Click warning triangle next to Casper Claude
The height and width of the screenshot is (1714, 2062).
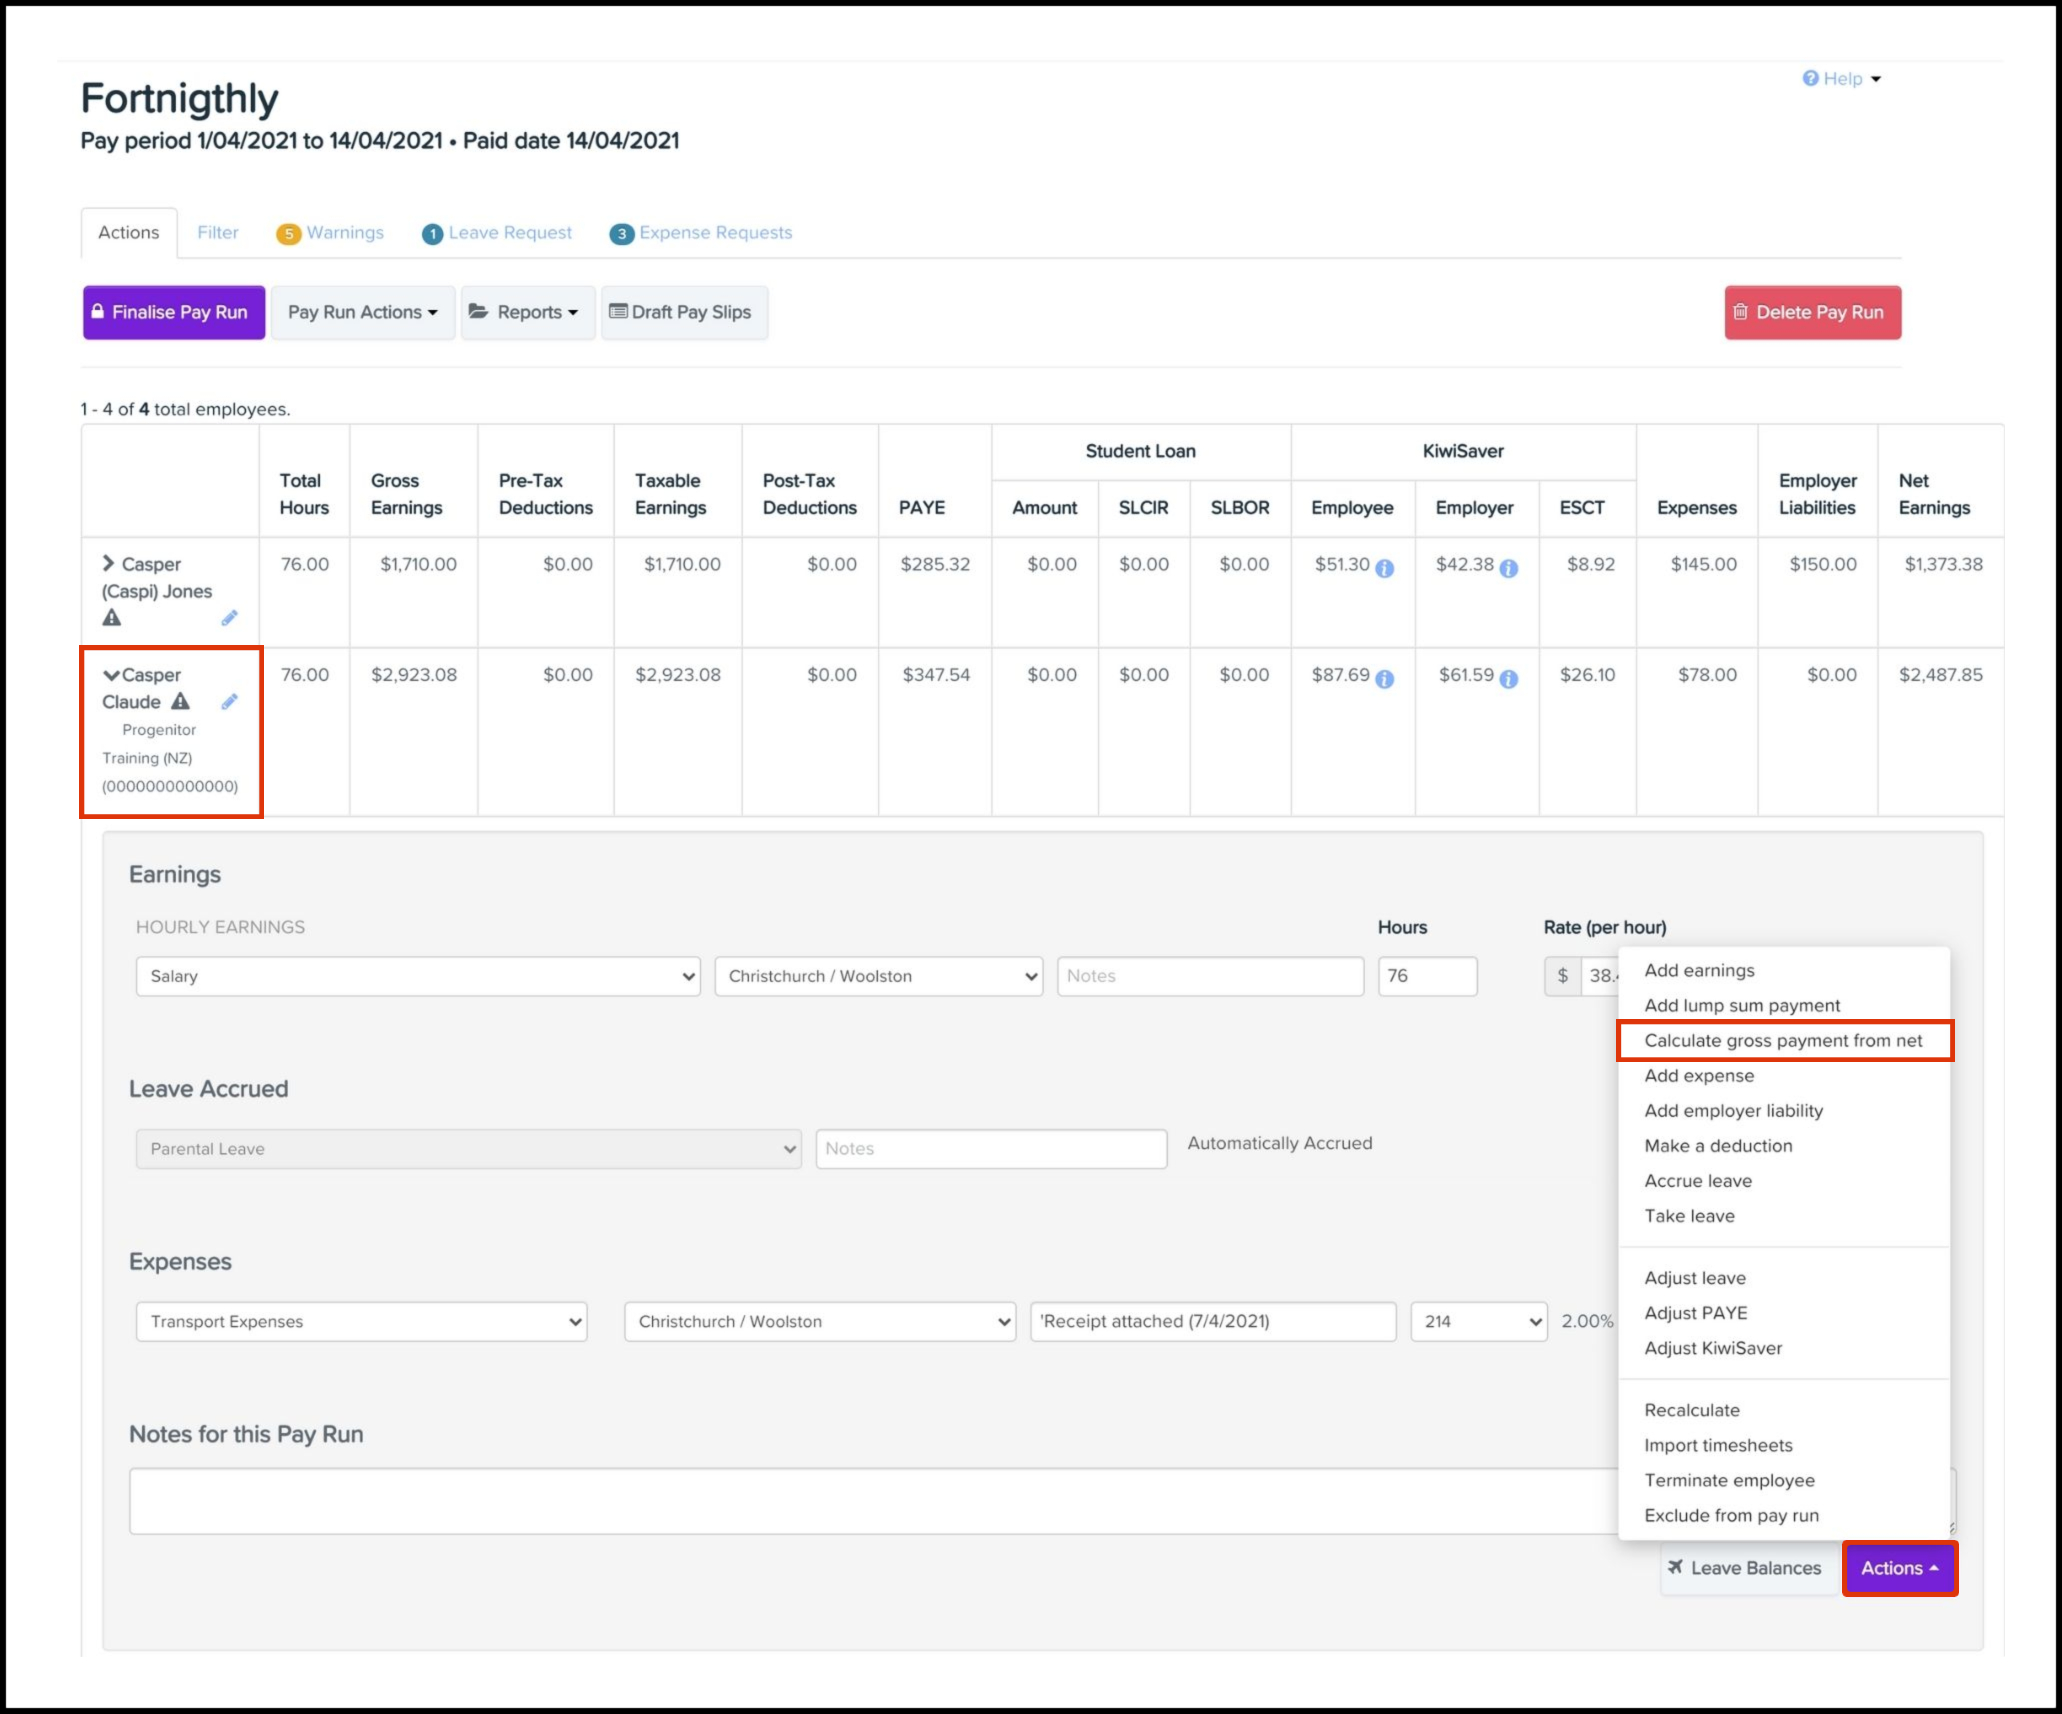click(x=180, y=701)
